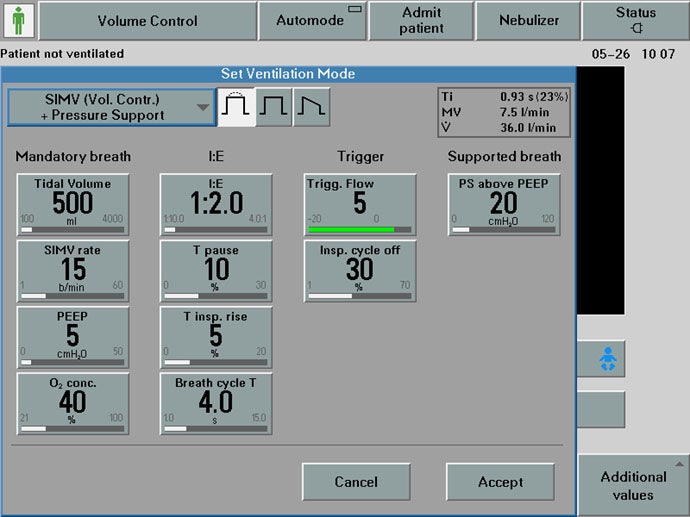Click the Trigger column heading
The height and width of the screenshot is (517, 690).
click(x=360, y=157)
